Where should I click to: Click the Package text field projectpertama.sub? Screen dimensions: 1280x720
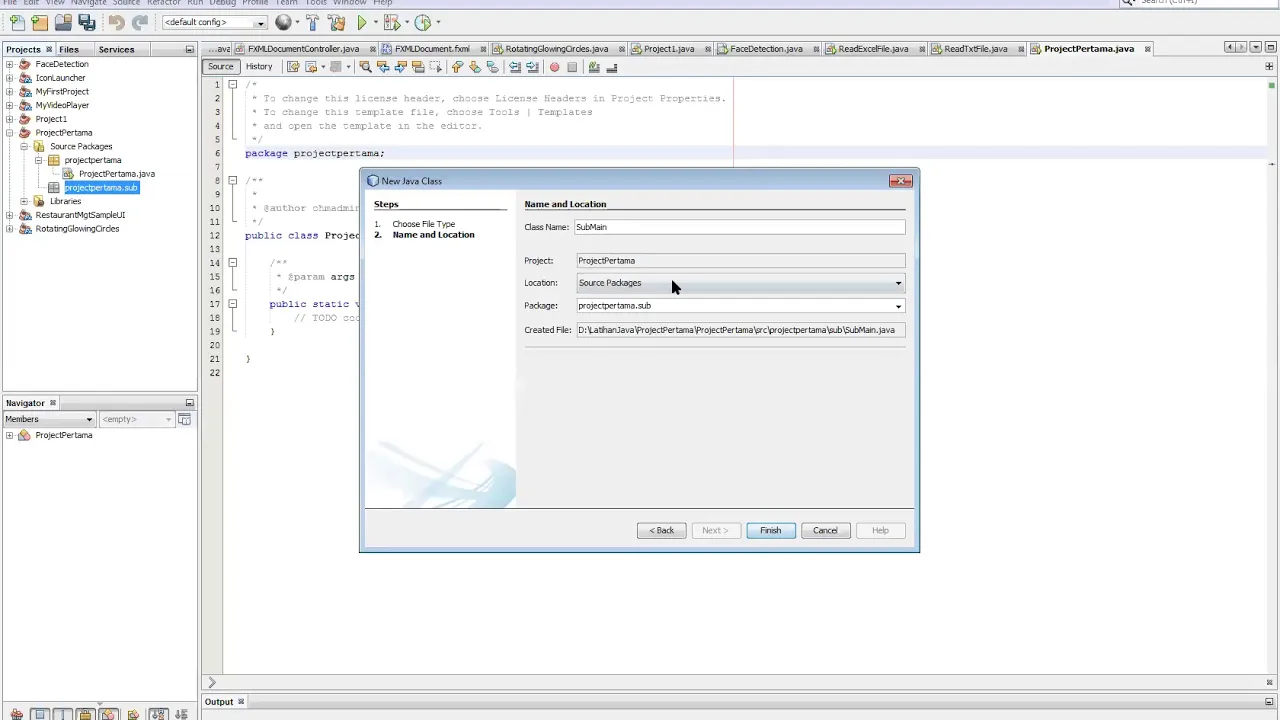(734, 306)
